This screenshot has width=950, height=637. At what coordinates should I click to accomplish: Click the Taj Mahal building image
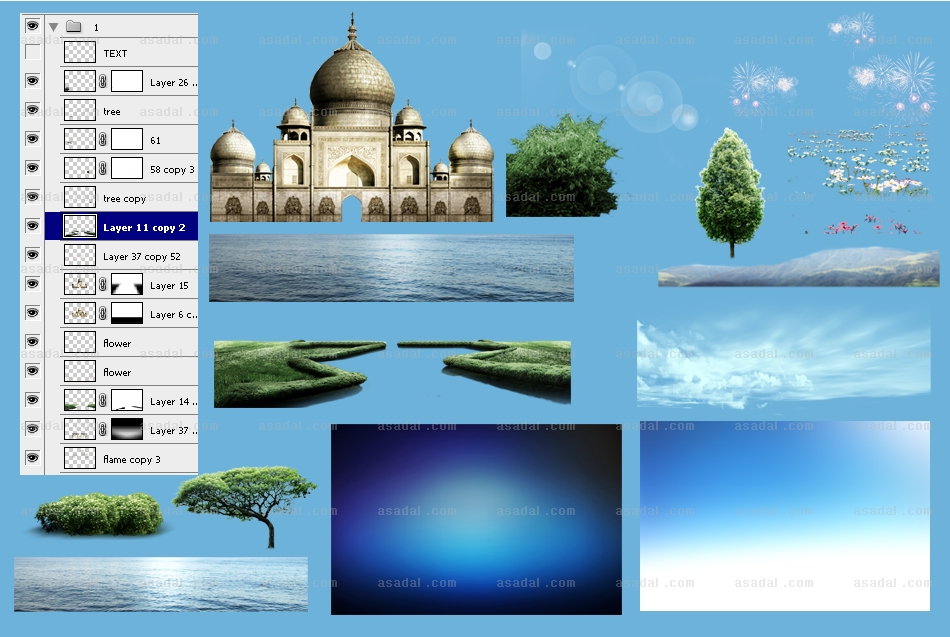click(x=351, y=140)
